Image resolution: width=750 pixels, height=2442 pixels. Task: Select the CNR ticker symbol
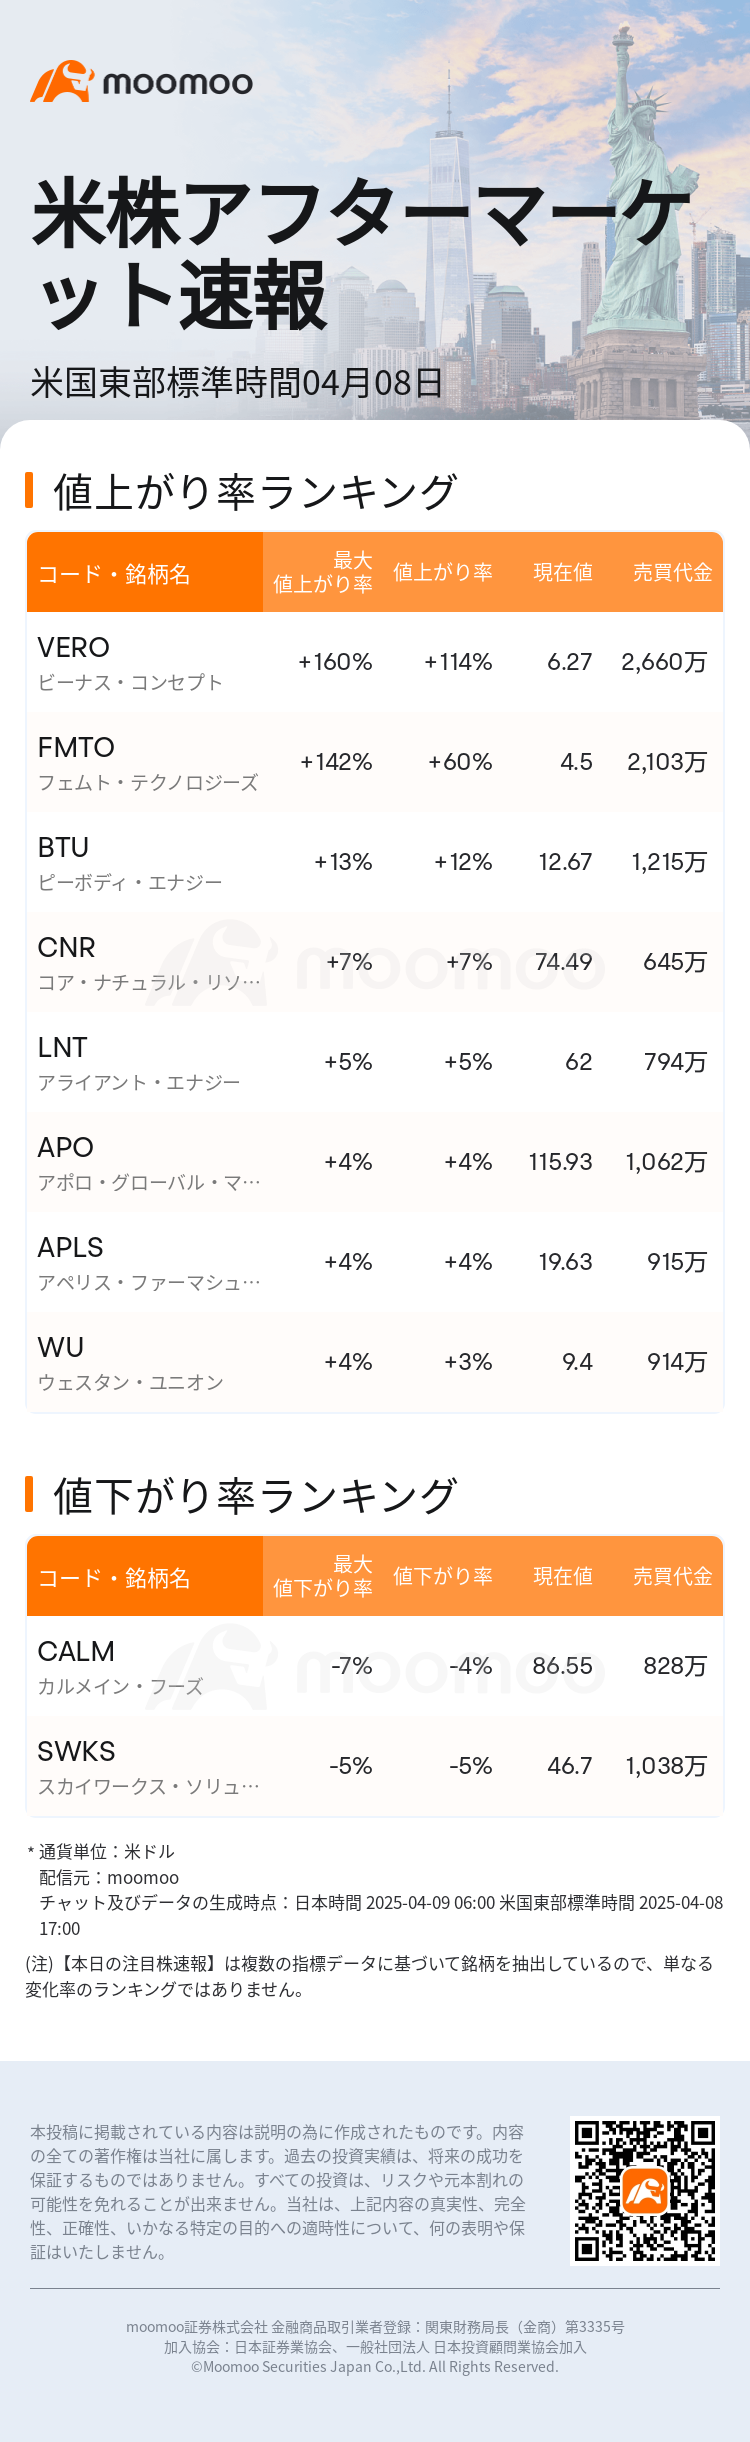[66, 947]
